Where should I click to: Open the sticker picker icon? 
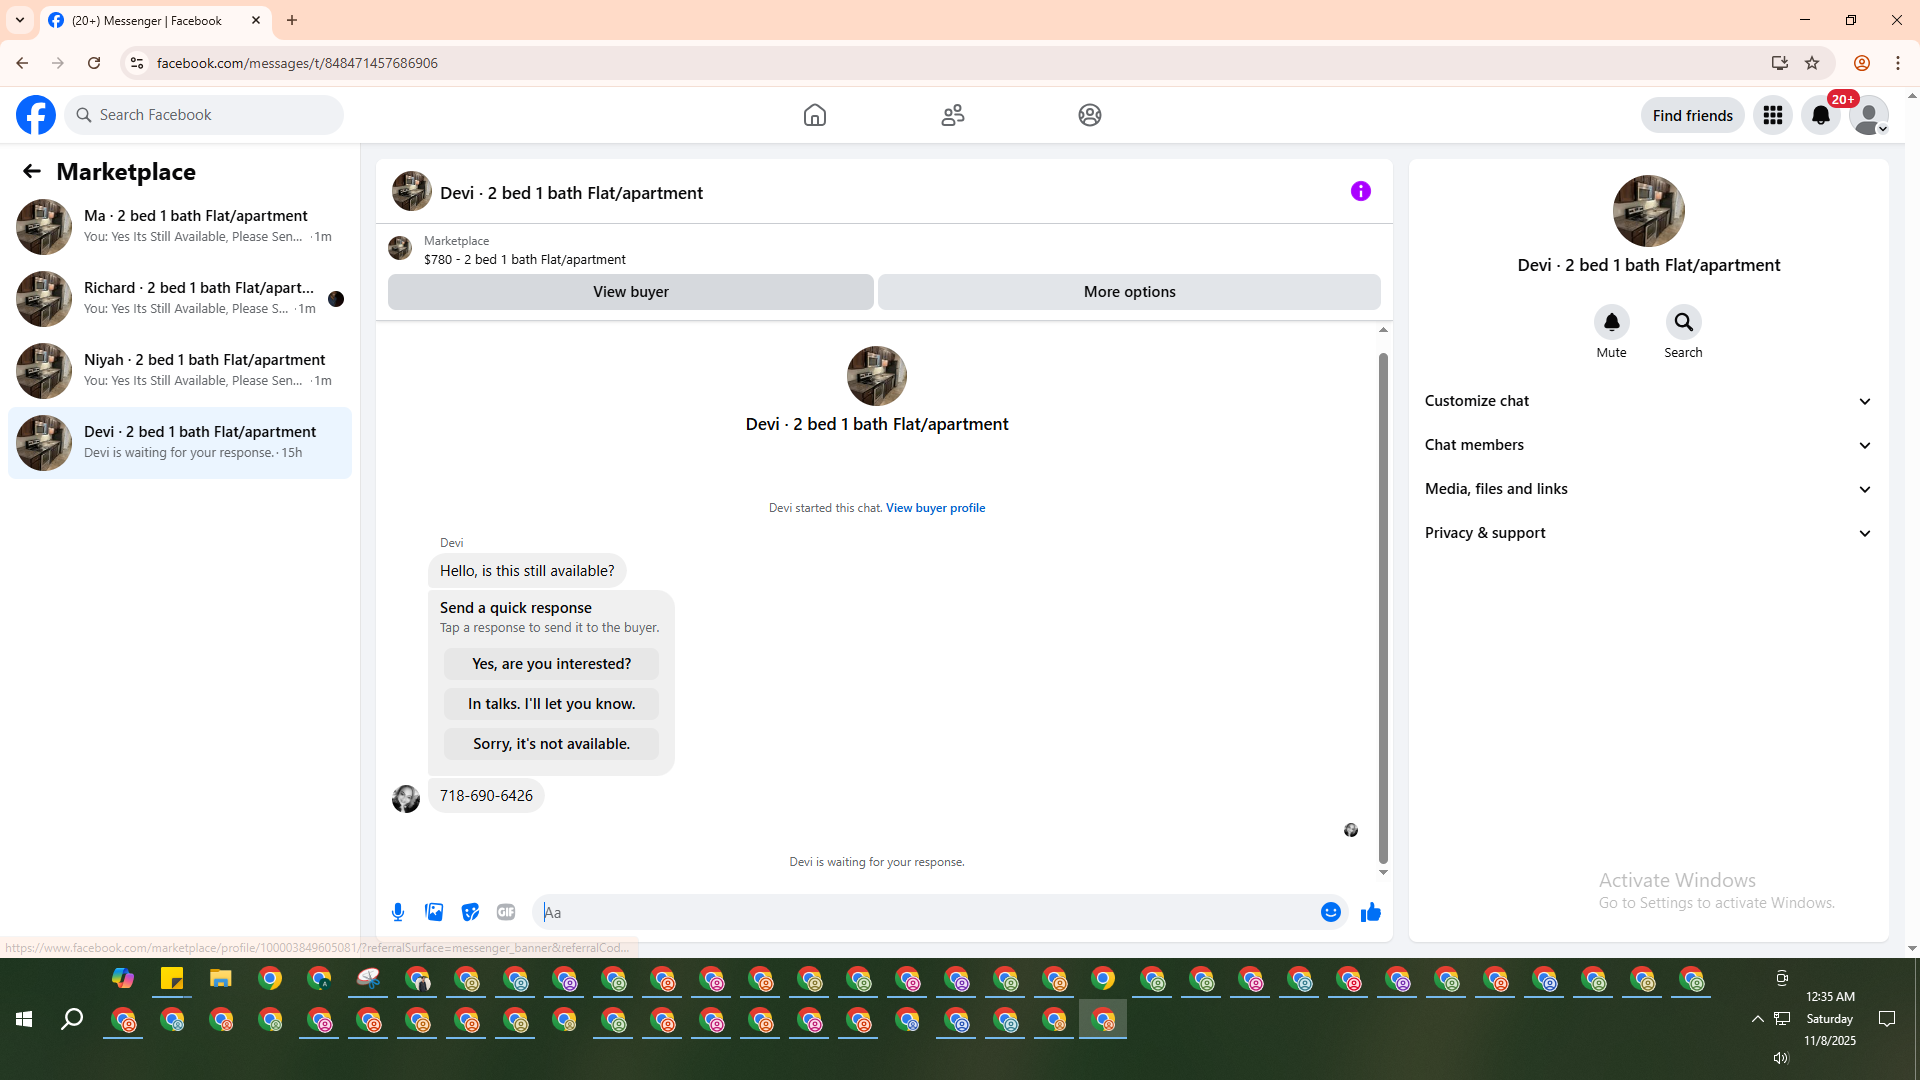(x=470, y=912)
